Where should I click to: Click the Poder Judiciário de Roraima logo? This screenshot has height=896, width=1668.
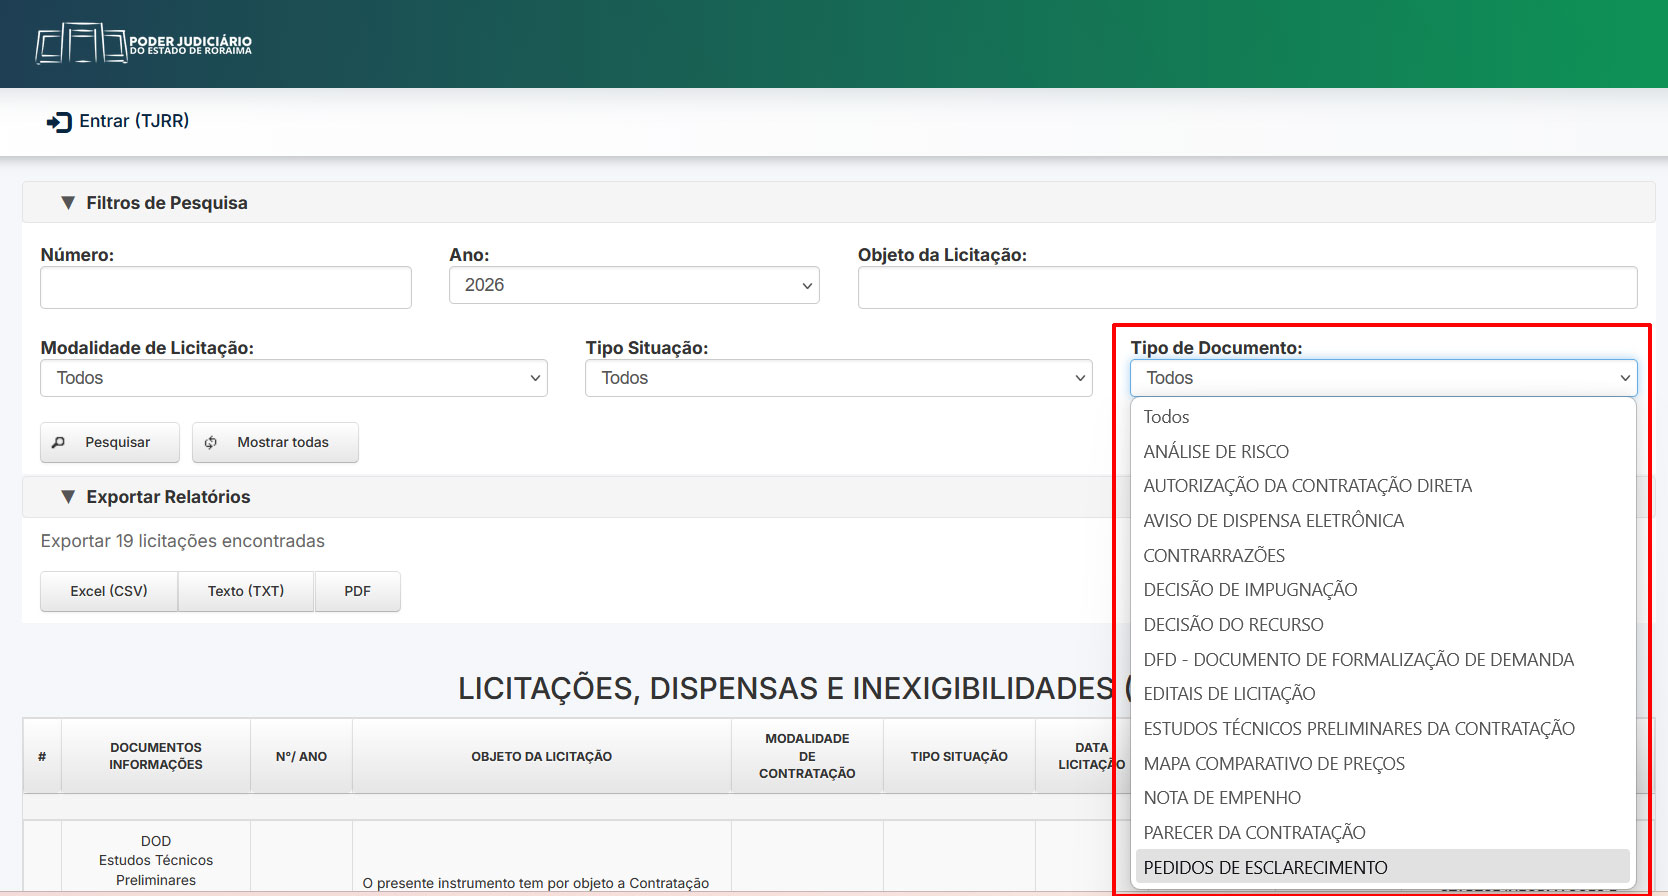[x=144, y=44]
